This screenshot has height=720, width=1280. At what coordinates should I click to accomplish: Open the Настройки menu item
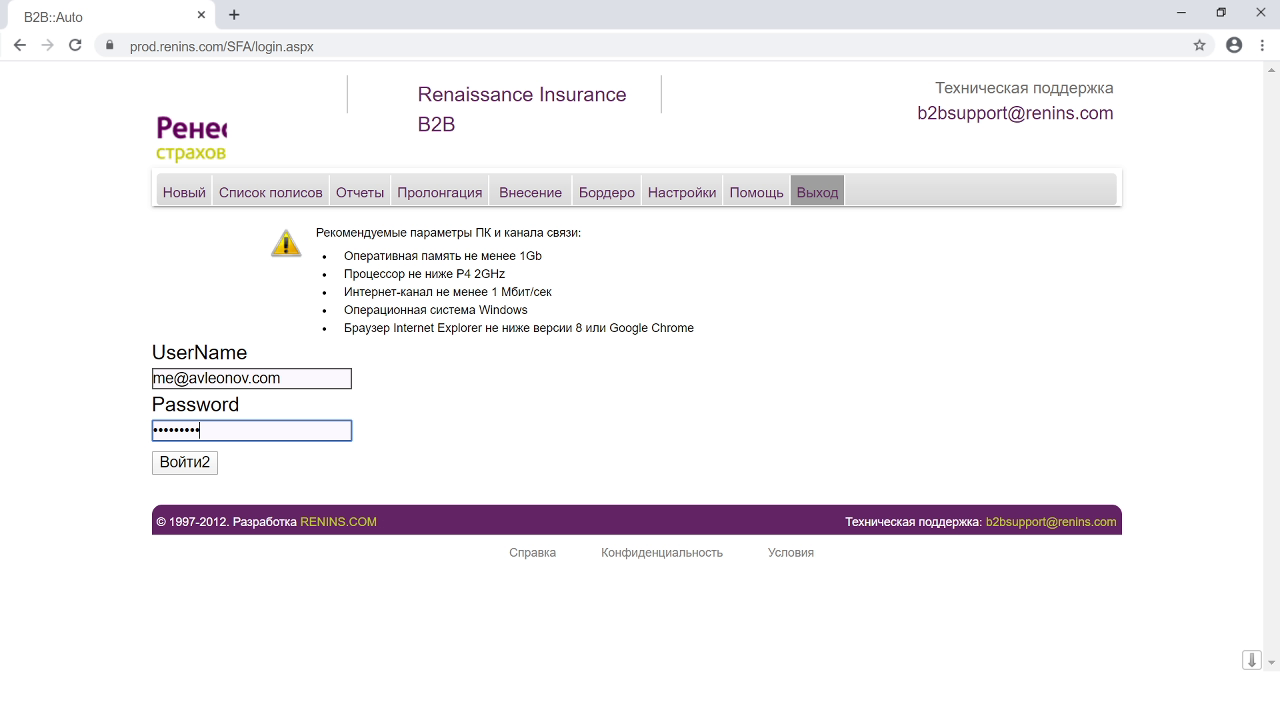pos(682,192)
